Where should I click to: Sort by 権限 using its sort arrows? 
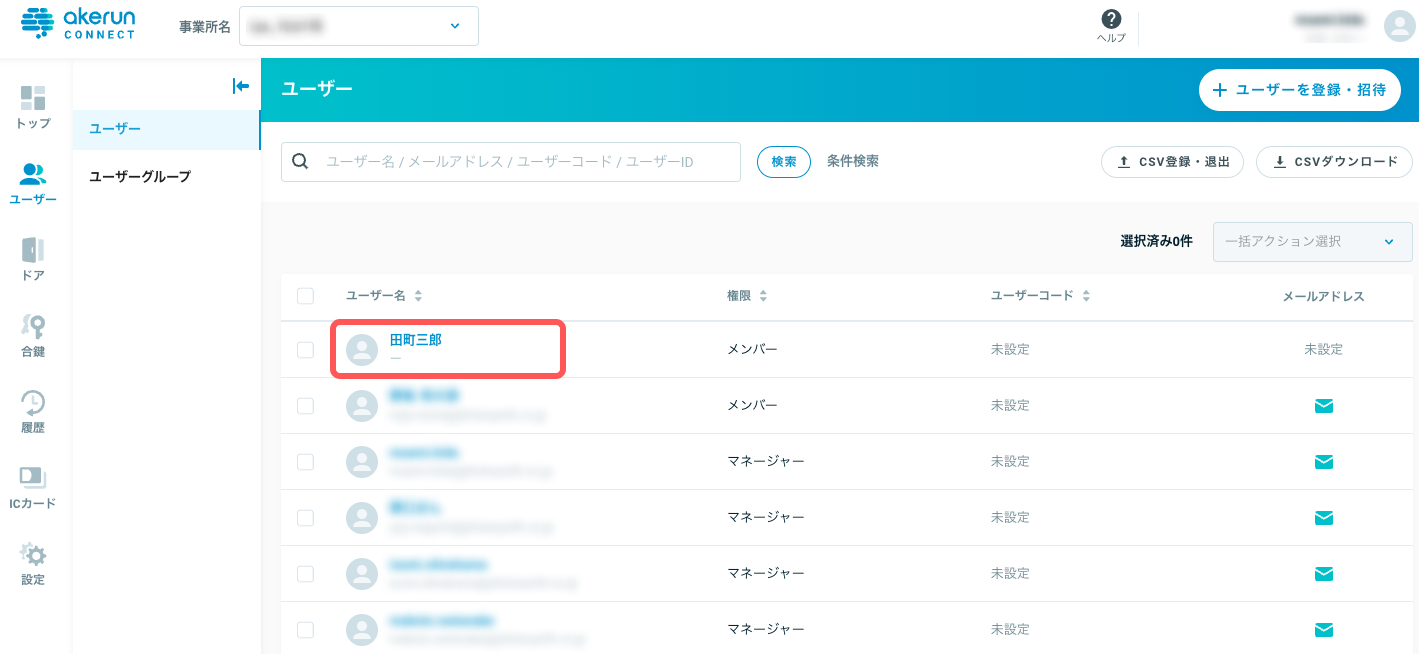pos(763,296)
